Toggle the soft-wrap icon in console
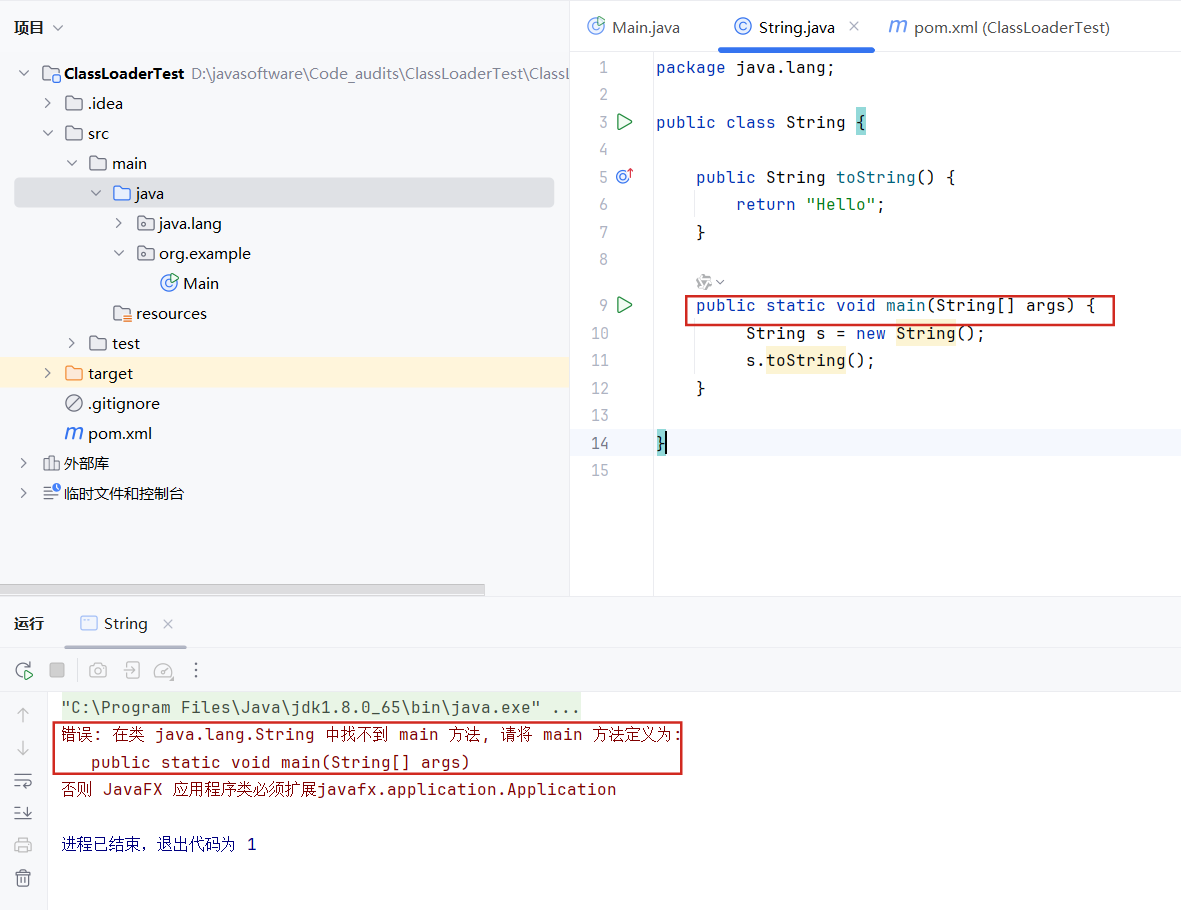 point(23,781)
